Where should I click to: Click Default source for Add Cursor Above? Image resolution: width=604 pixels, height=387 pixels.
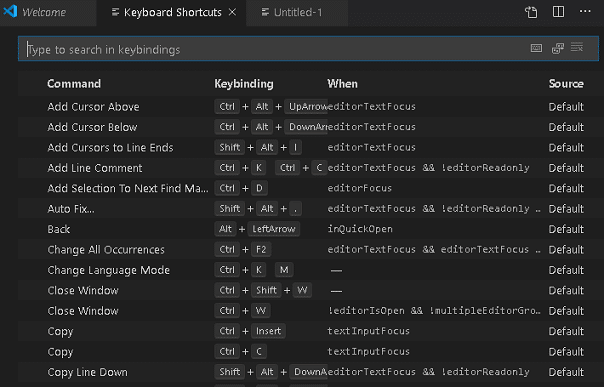(566, 107)
